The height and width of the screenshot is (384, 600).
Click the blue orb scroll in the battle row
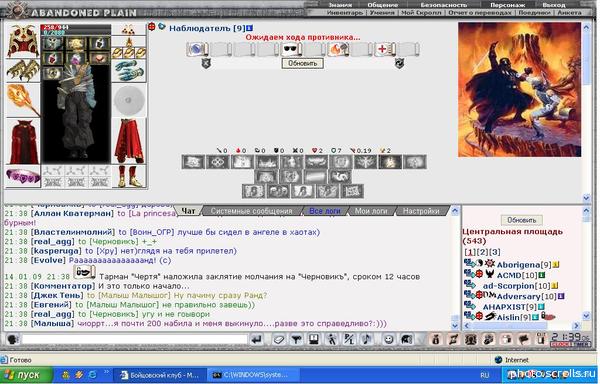pos(197,49)
